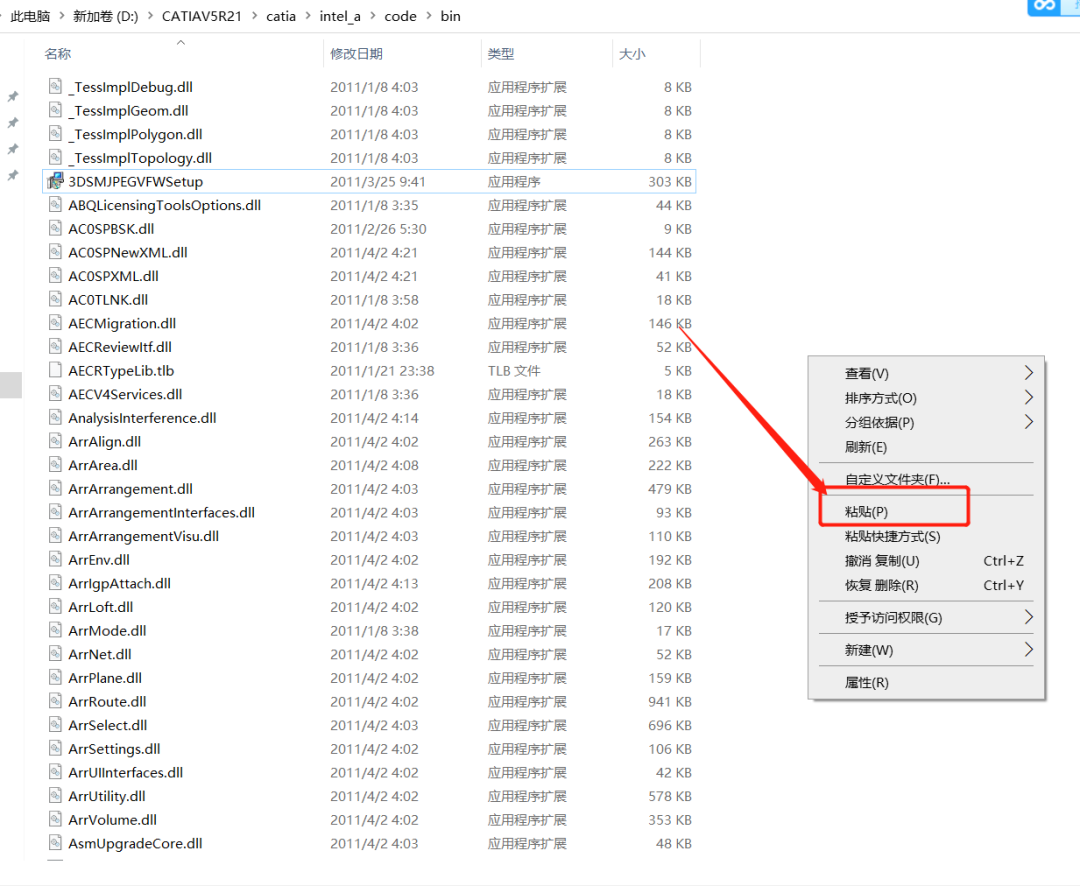Click the ArrEnv.dll file icon
Viewport: 1080px width, 886px height.
click(56, 559)
